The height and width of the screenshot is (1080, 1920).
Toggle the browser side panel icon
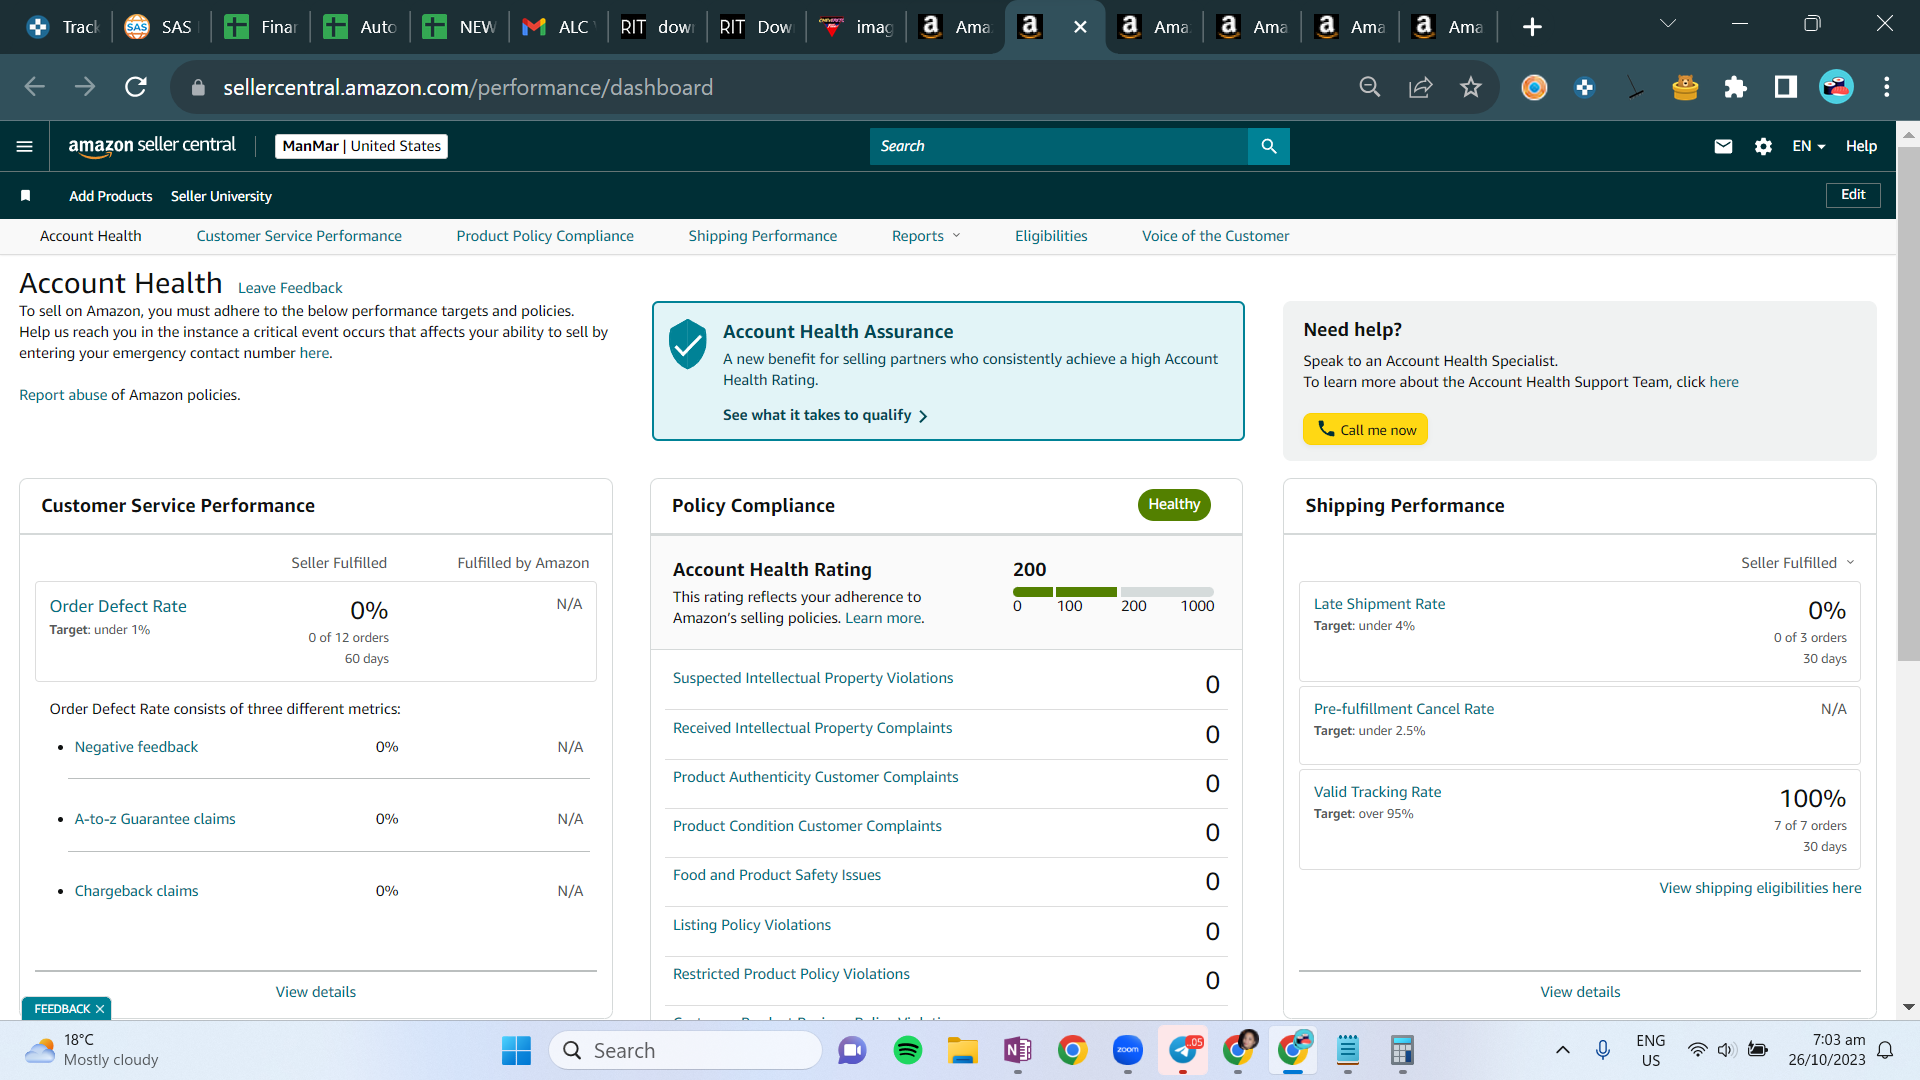1786,87
